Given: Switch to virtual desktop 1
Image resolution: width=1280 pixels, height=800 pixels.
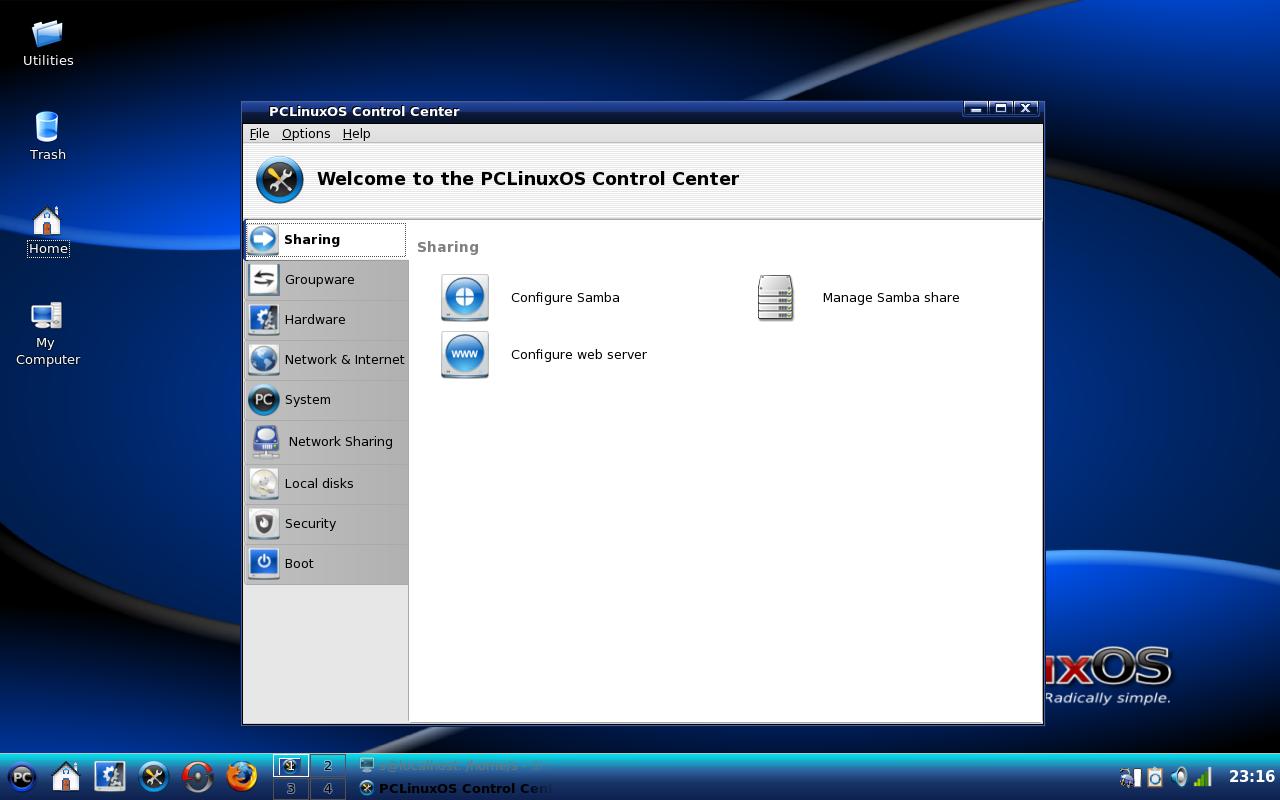Looking at the screenshot, I should [x=291, y=766].
